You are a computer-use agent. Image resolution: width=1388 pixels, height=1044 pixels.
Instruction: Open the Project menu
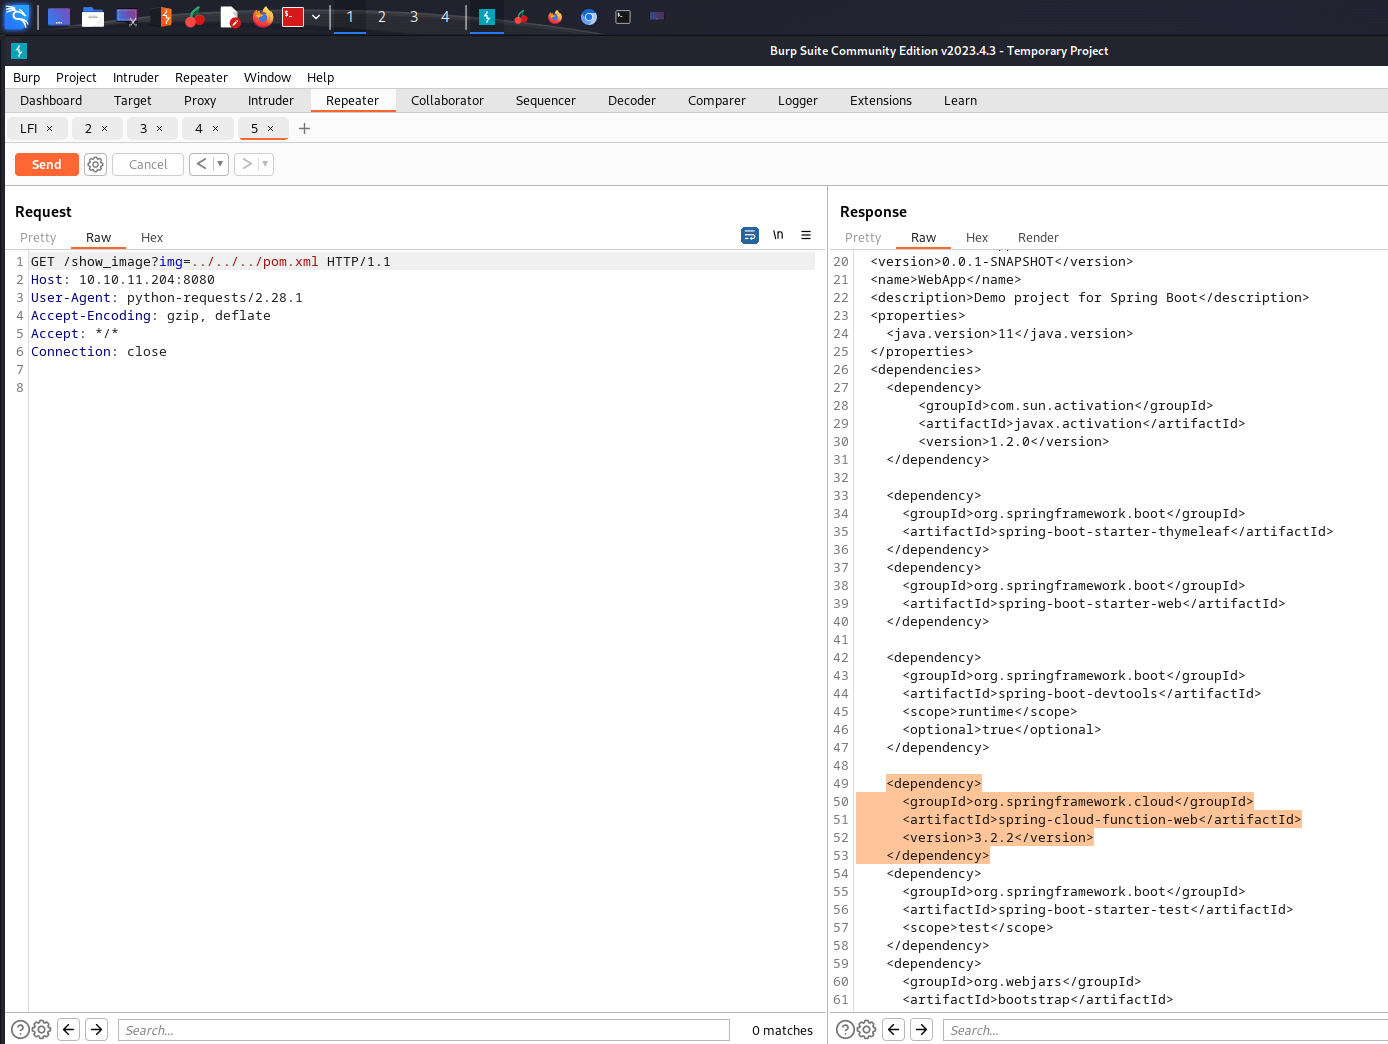pyautogui.click(x=76, y=78)
